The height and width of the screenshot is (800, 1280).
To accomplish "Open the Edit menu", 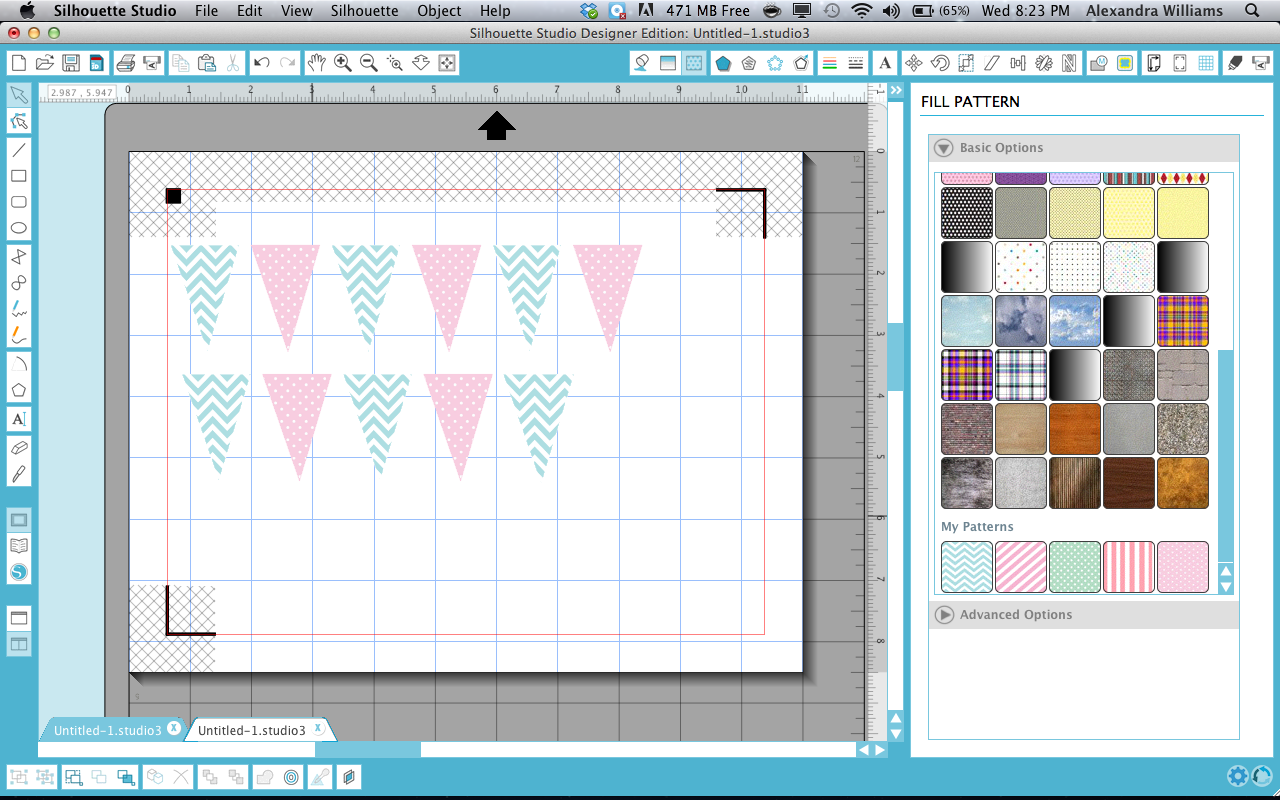I will tap(250, 11).
